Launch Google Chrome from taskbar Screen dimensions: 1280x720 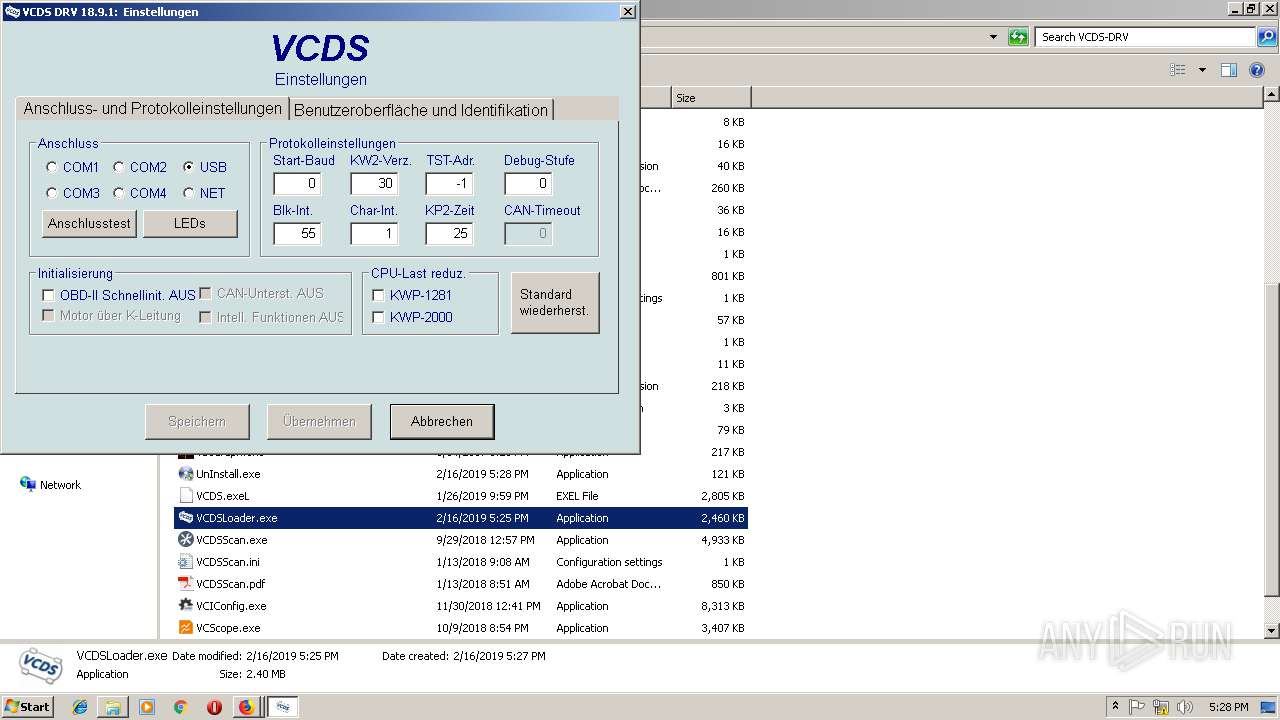[x=180, y=707]
